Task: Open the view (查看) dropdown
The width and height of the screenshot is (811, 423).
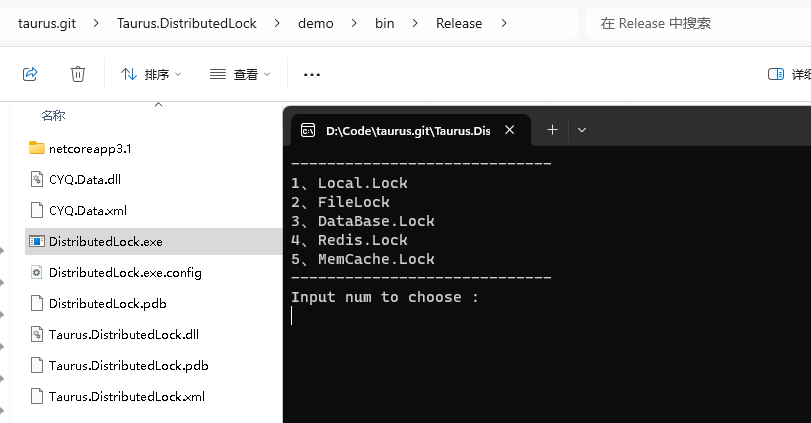Action: click(x=240, y=74)
